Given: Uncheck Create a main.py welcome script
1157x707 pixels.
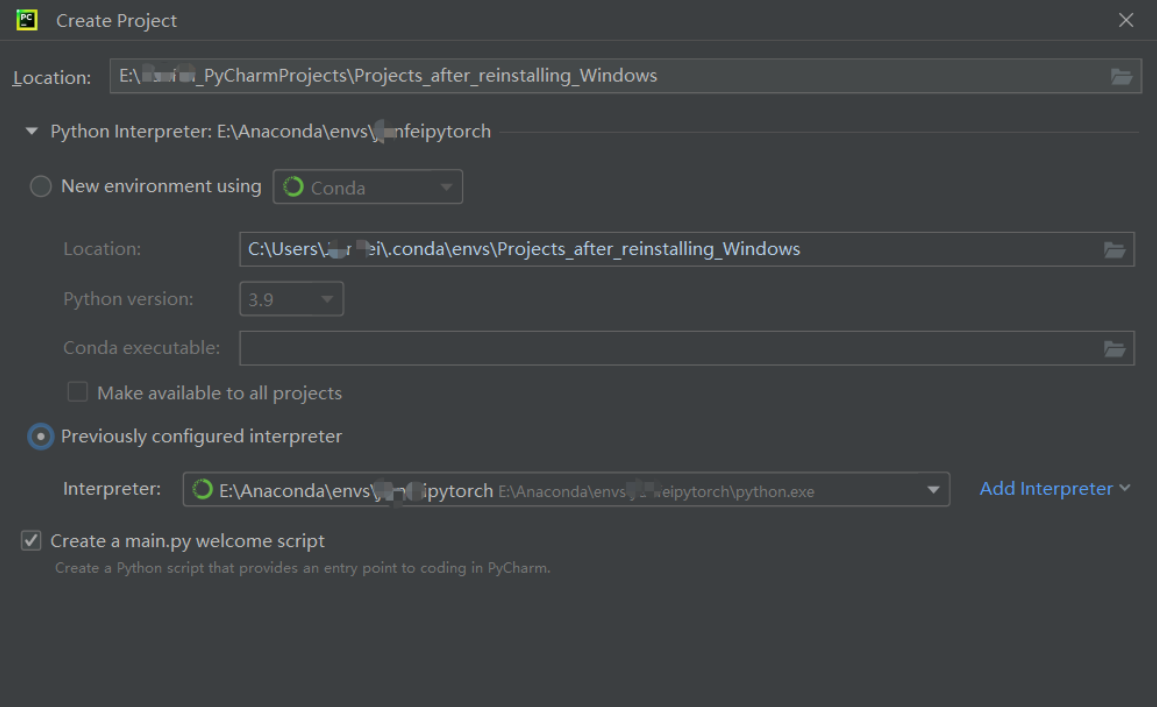Looking at the screenshot, I should pyautogui.click(x=30, y=540).
